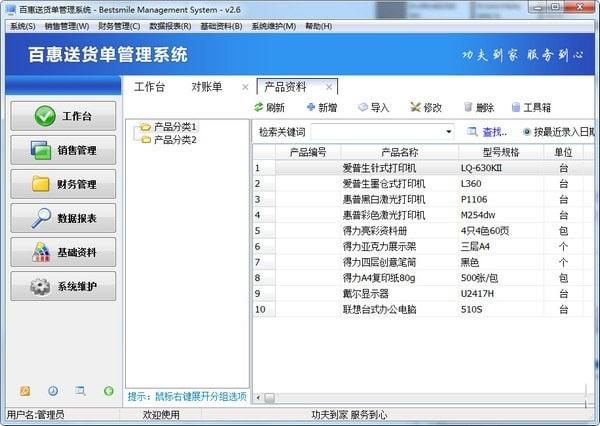Close the 对账单 tab

[x=245, y=87]
